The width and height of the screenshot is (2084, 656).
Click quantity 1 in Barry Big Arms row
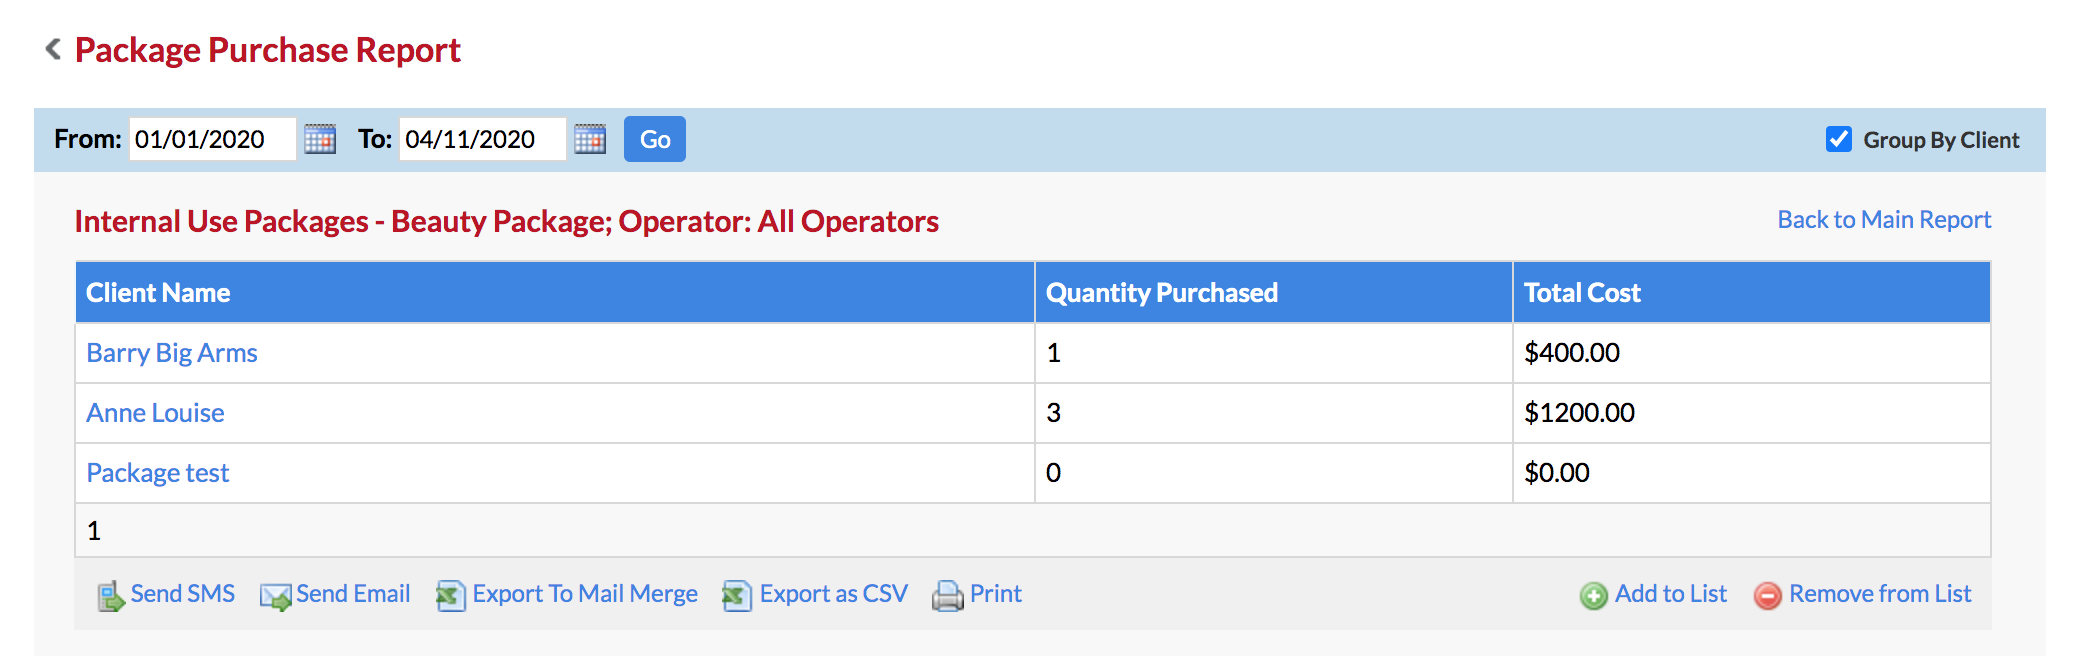(x=1274, y=353)
